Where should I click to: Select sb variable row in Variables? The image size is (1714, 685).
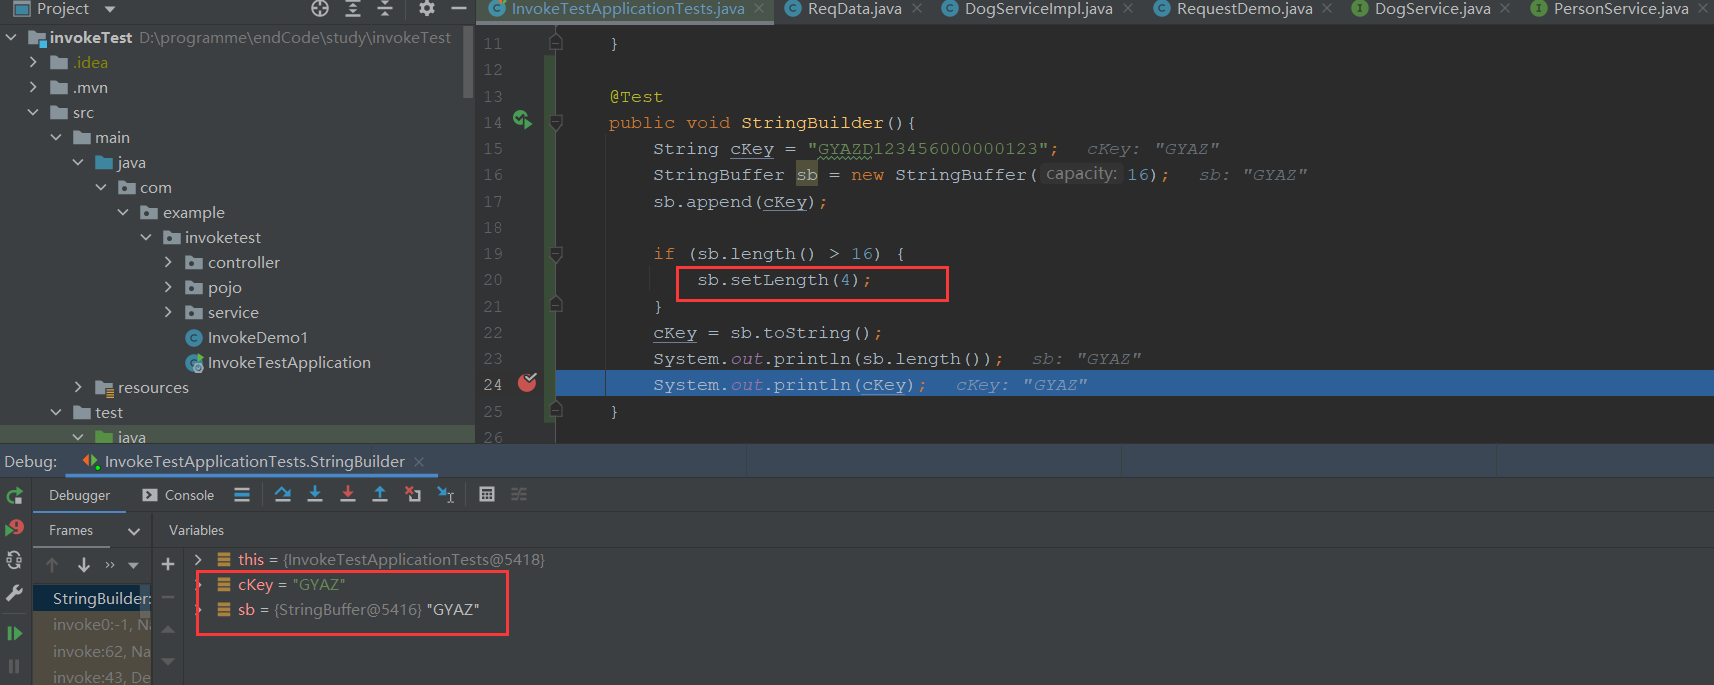[x=358, y=609]
